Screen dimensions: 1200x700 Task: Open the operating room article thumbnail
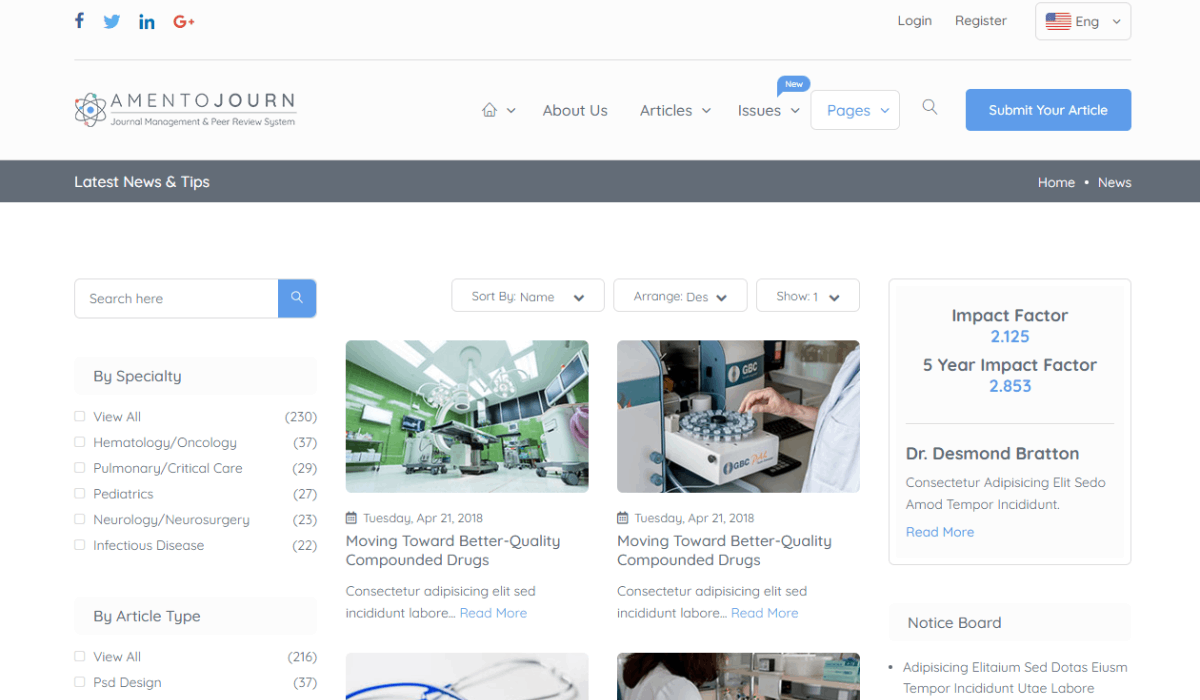pos(467,416)
